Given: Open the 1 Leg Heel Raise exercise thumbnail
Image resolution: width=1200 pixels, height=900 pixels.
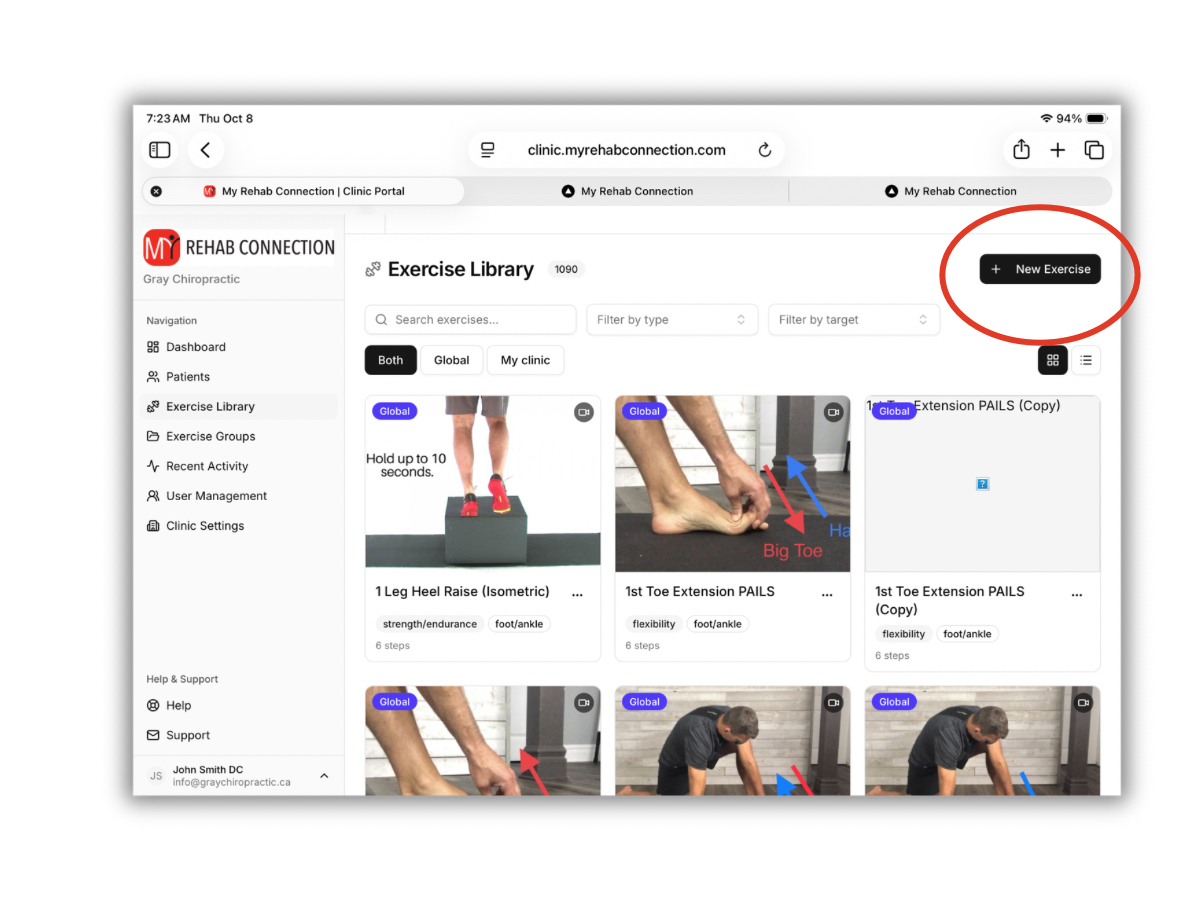Looking at the screenshot, I should tap(483, 484).
